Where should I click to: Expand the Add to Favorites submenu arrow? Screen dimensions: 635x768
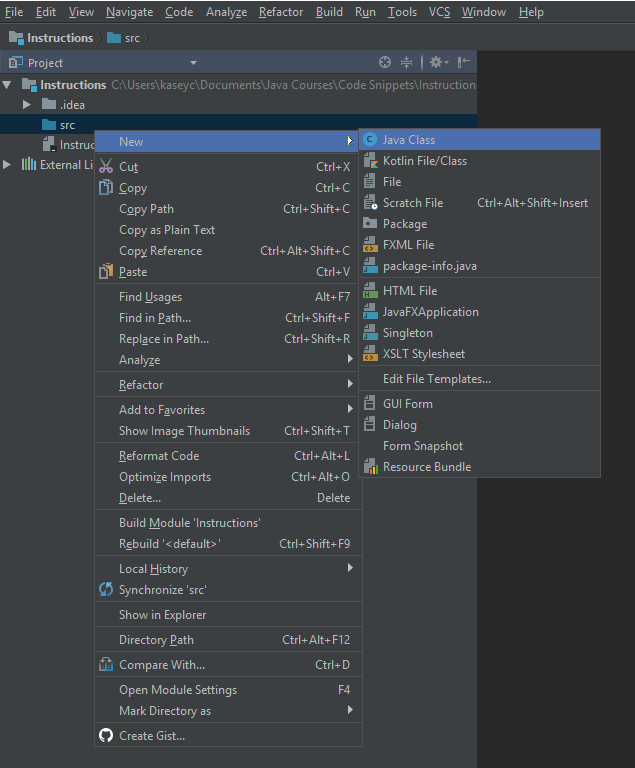coord(350,408)
